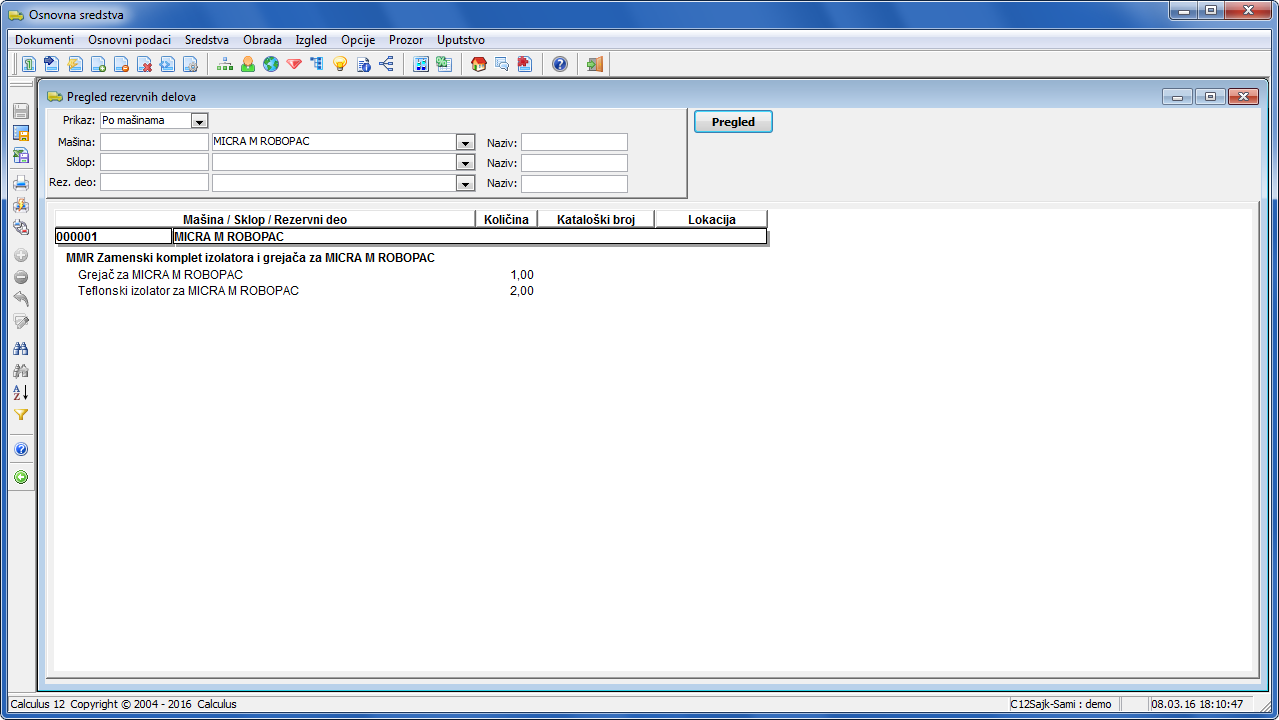Click the printer icon in left sidebar
Screen dimensions: 1279x720
pos(20,183)
